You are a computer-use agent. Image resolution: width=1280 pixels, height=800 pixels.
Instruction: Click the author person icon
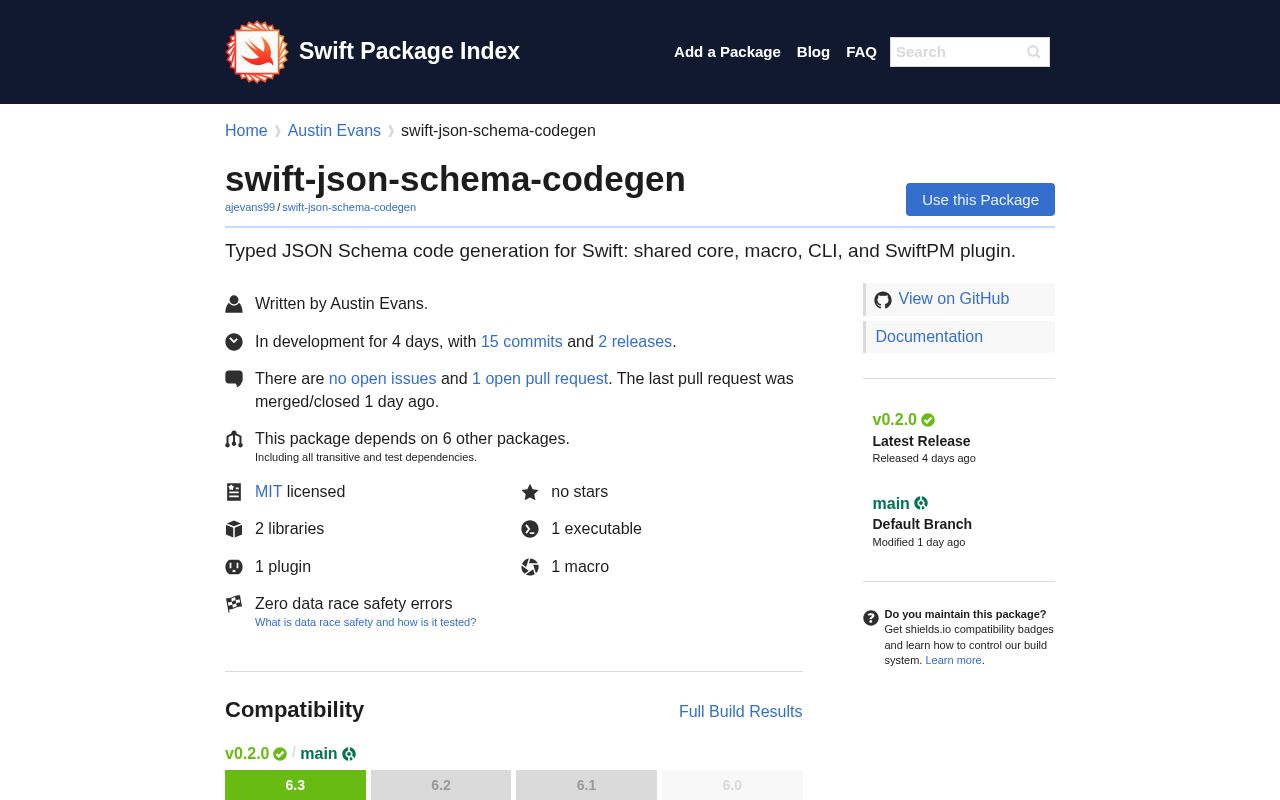tap(234, 304)
